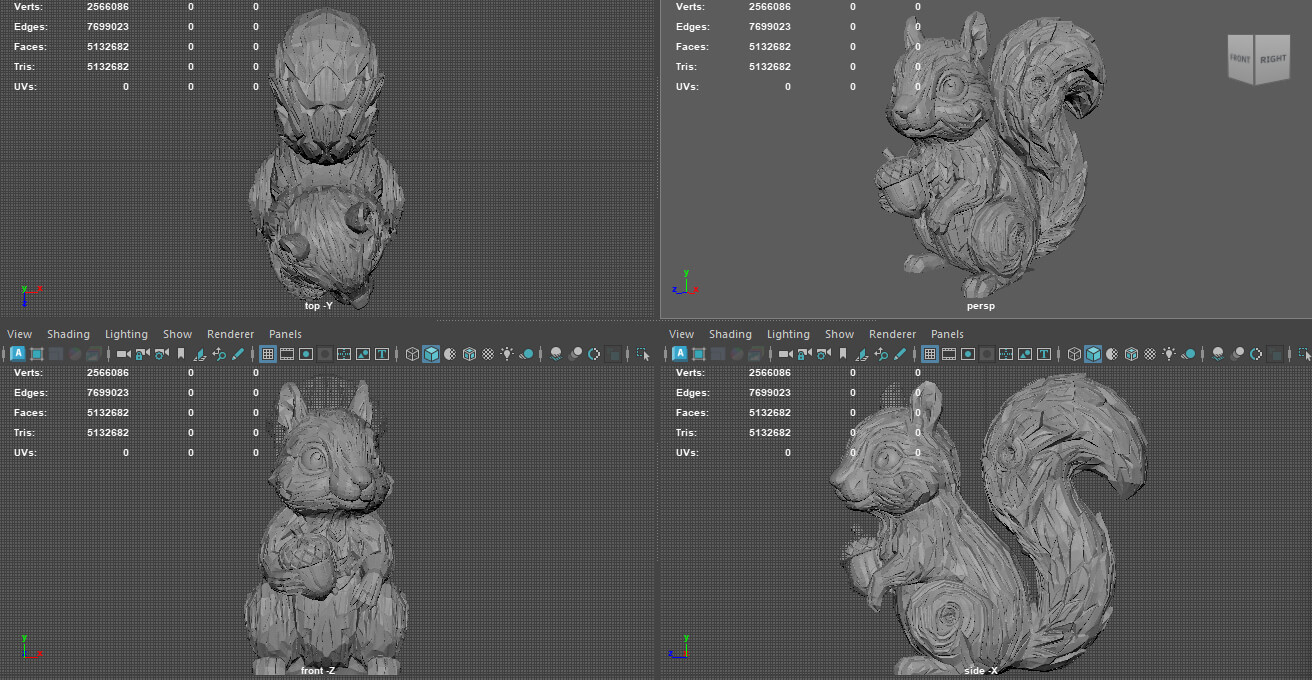This screenshot has width=1312, height=680.
Task: Switch side panel to wireframe display
Action: point(1074,354)
